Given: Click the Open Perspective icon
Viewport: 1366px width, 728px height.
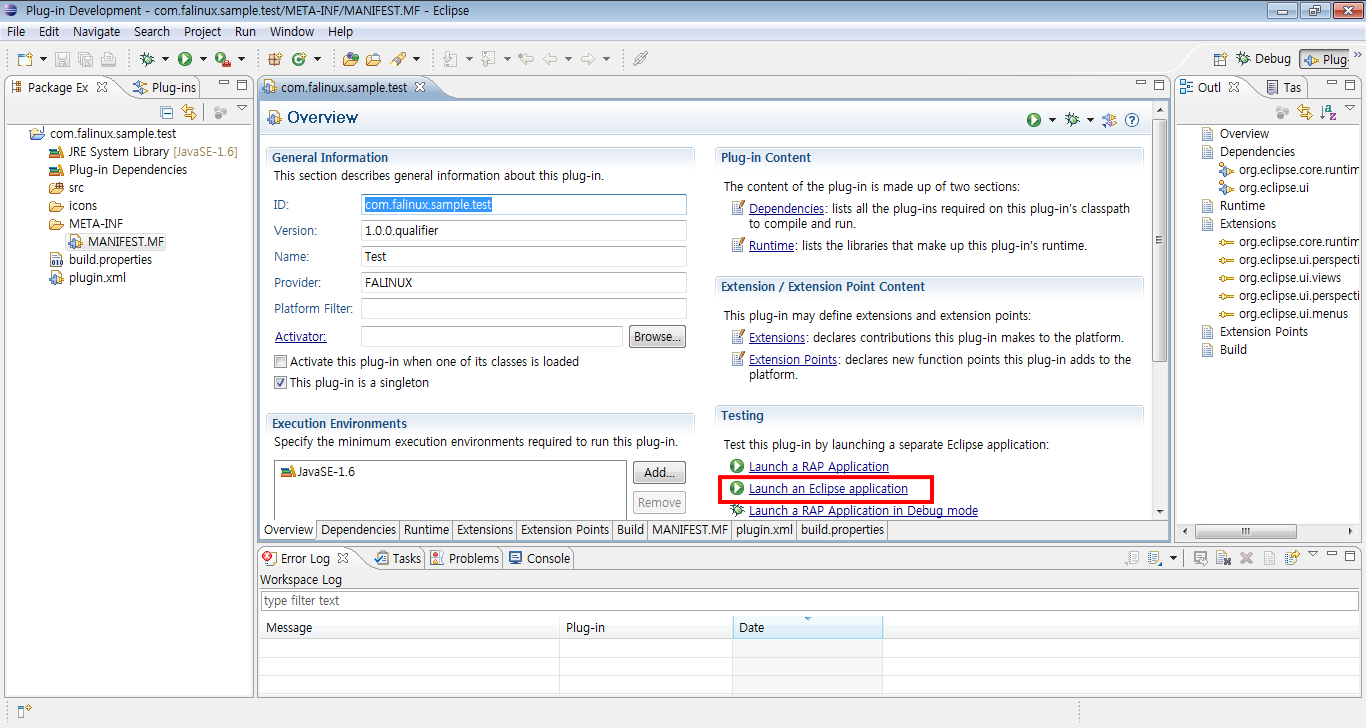Looking at the screenshot, I should [x=1220, y=59].
